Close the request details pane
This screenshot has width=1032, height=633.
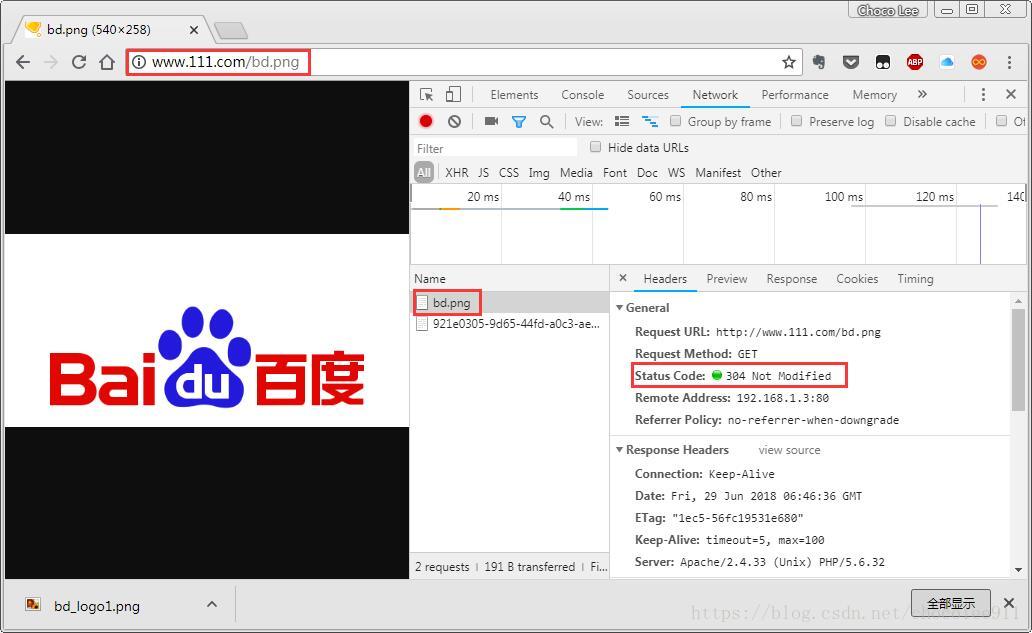(623, 278)
